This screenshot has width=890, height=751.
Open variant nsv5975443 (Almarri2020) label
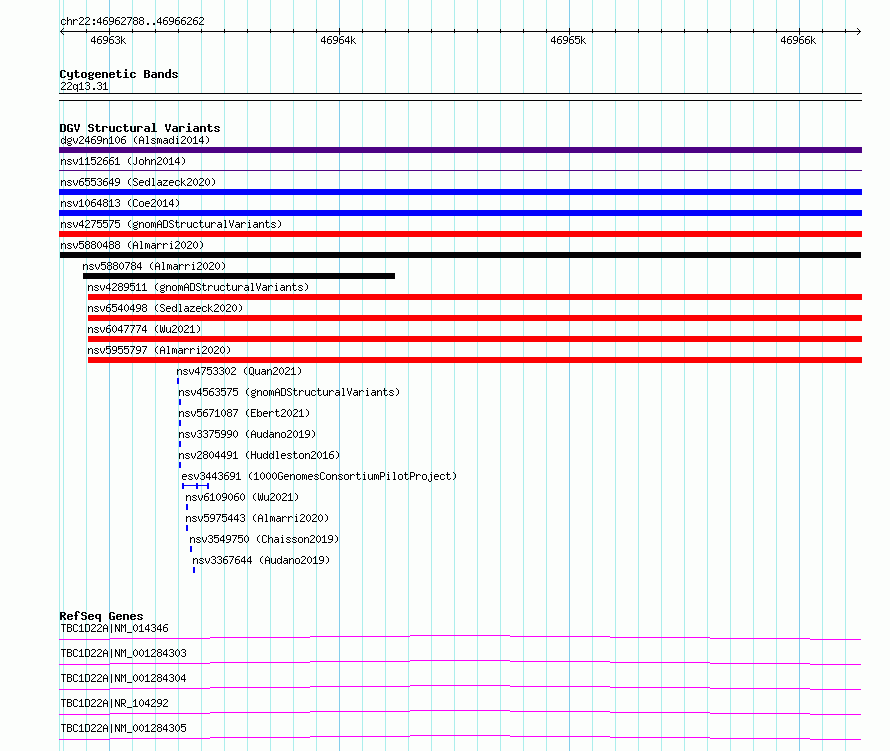tap(257, 518)
